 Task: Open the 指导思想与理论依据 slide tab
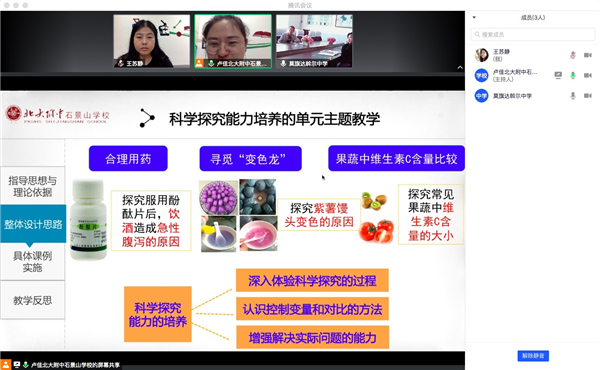pyautogui.click(x=33, y=186)
